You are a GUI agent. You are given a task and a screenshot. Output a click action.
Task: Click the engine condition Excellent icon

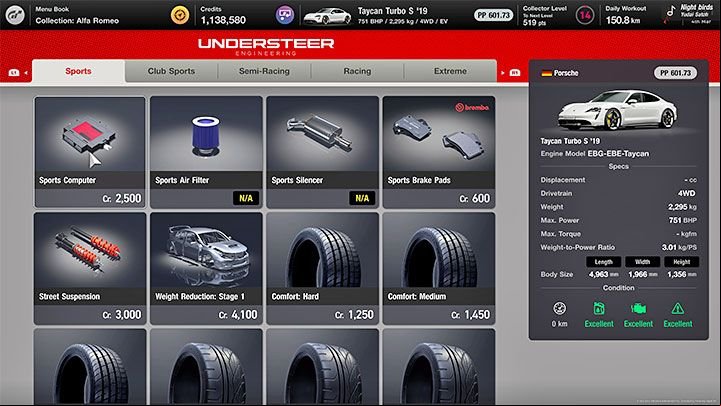click(638, 308)
